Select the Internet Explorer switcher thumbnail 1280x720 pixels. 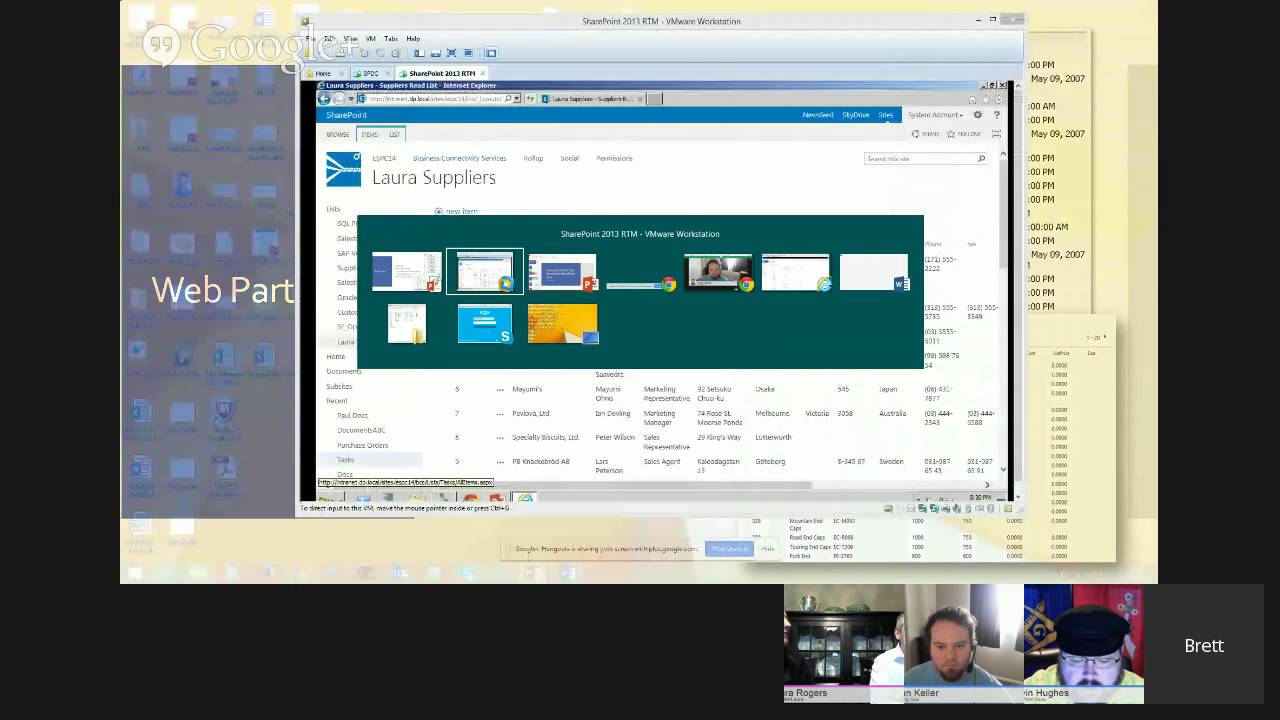[x=797, y=272]
